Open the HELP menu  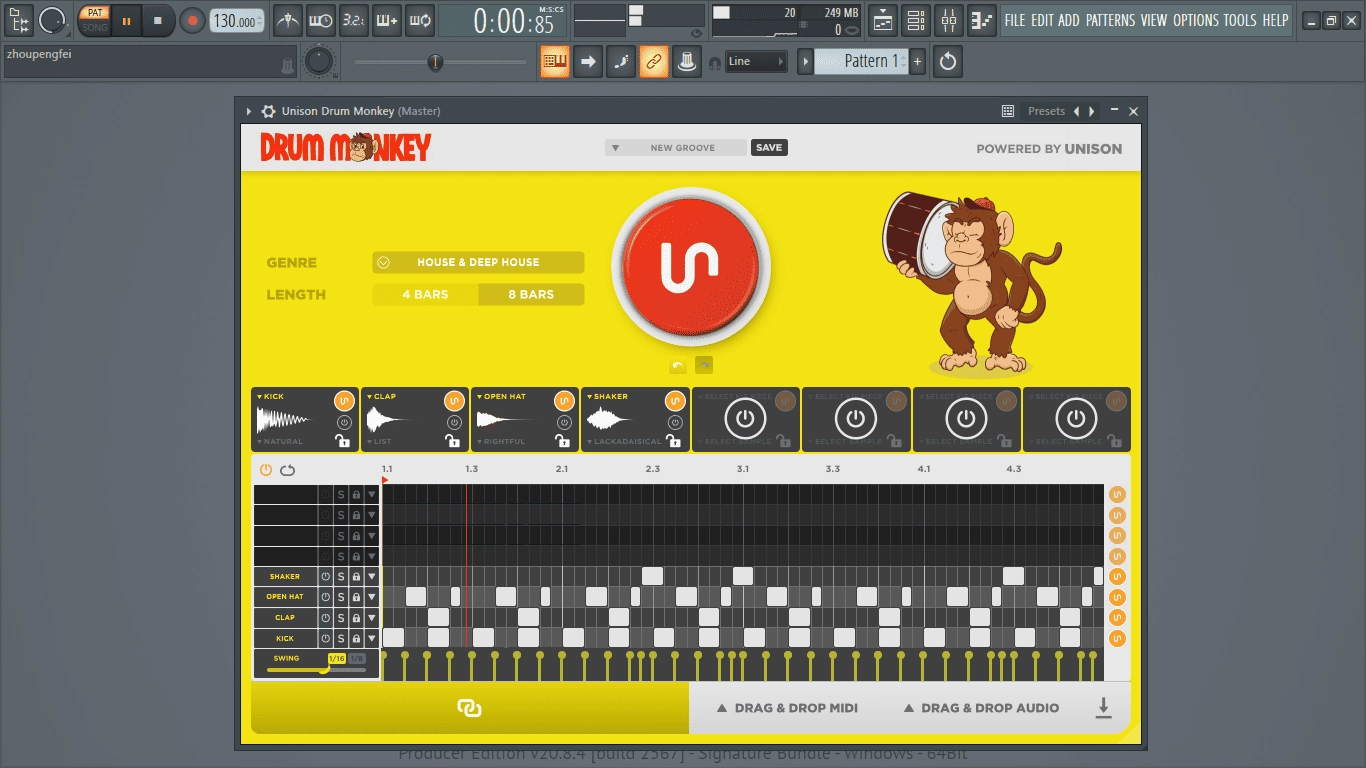1275,20
